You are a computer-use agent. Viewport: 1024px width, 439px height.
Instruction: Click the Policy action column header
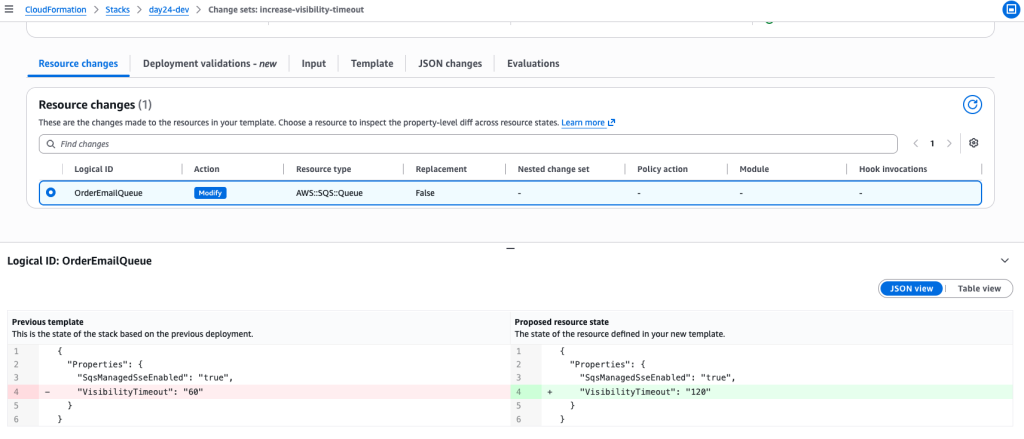[x=663, y=169]
